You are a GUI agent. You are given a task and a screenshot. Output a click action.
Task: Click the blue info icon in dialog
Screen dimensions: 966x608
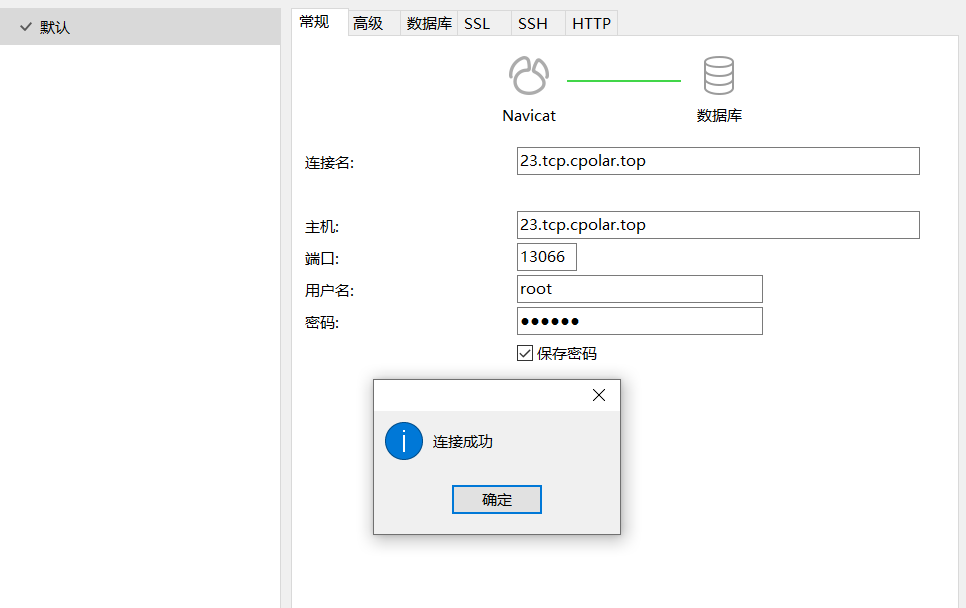pyautogui.click(x=404, y=441)
